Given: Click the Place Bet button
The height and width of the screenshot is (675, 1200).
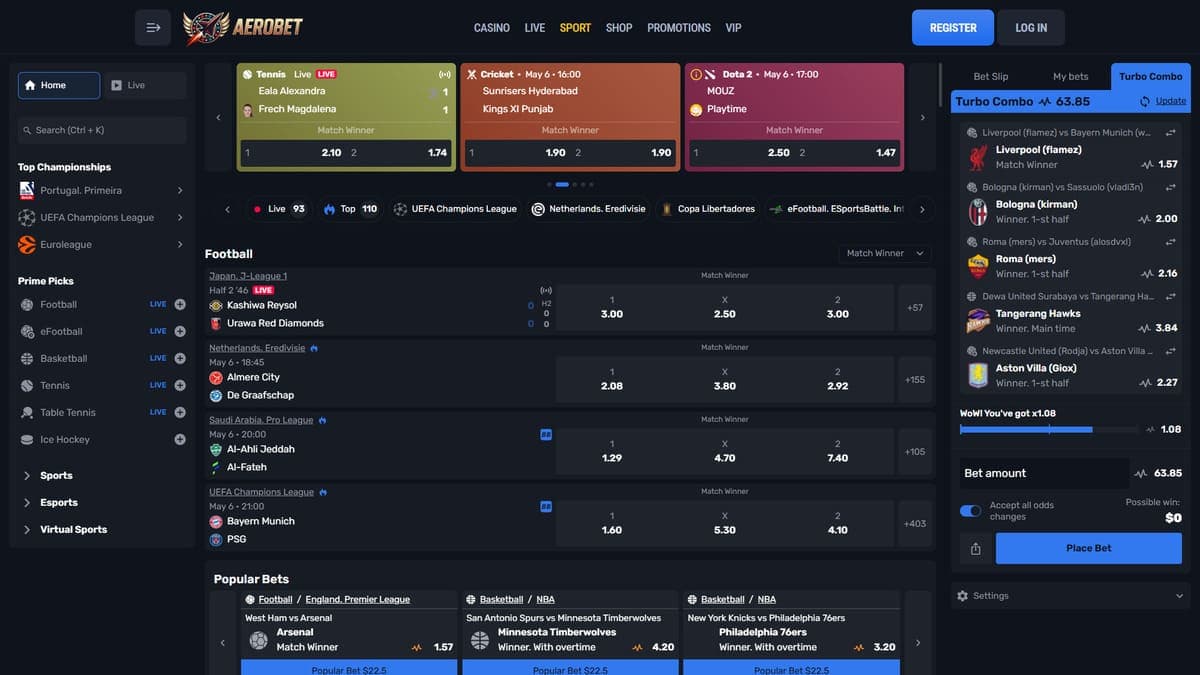Looking at the screenshot, I should click(x=1089, y=548).
